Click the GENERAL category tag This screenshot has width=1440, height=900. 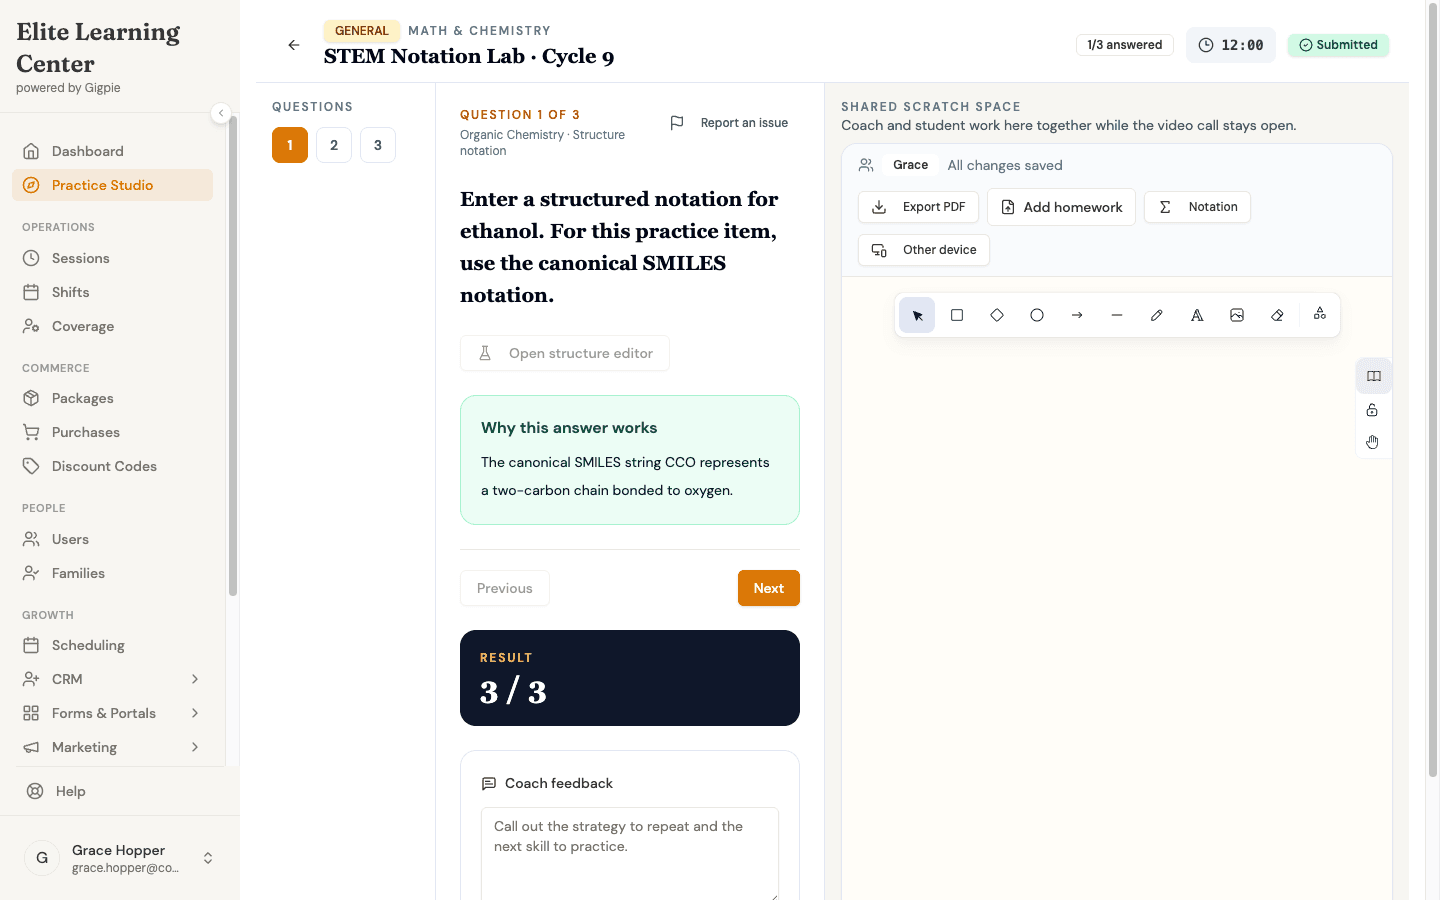pos(362,31)
